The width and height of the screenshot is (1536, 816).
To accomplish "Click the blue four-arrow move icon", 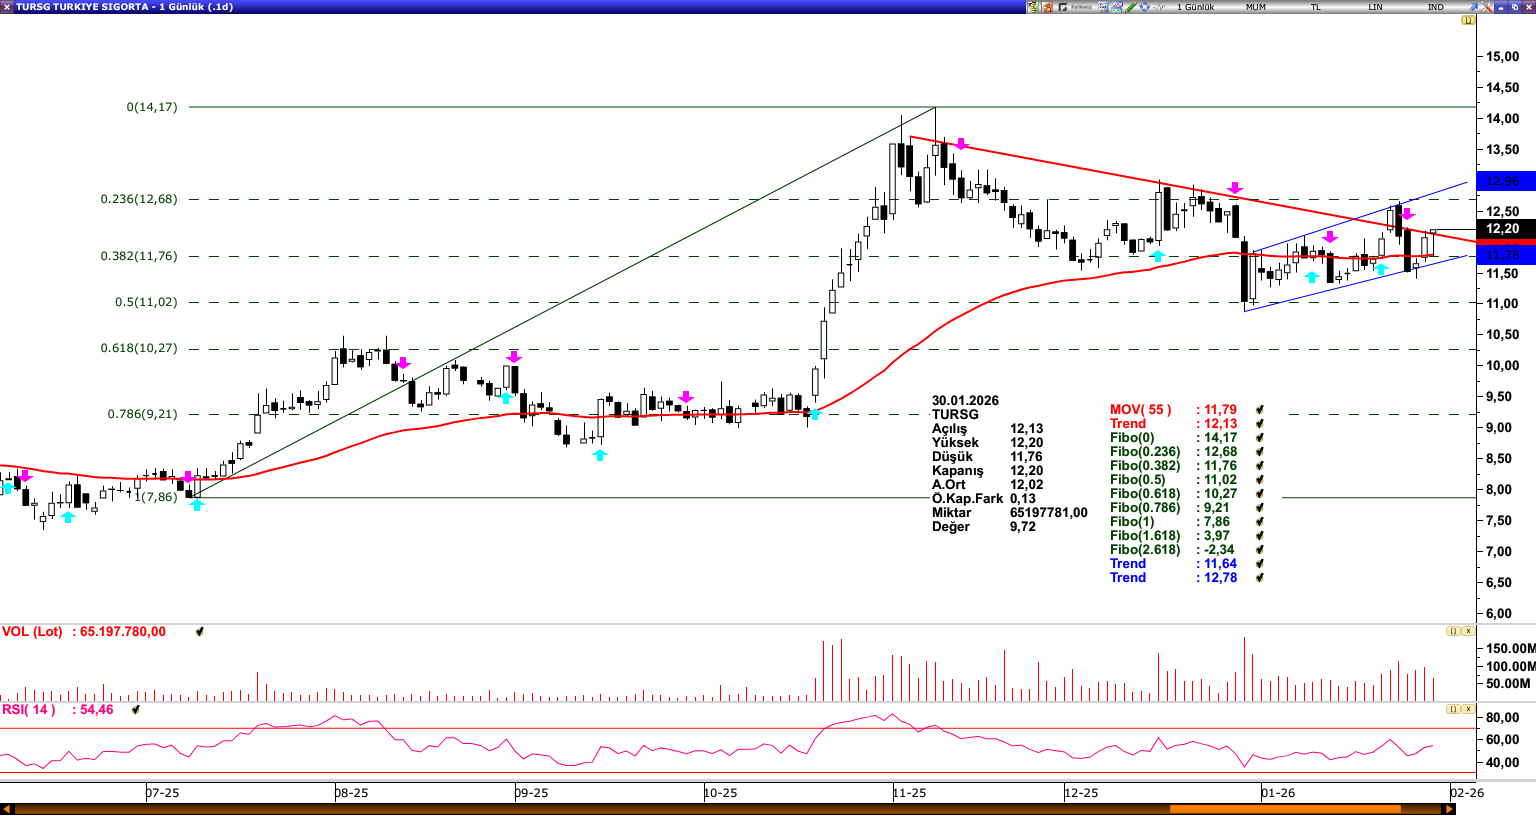I will (x=1144, y=7).
